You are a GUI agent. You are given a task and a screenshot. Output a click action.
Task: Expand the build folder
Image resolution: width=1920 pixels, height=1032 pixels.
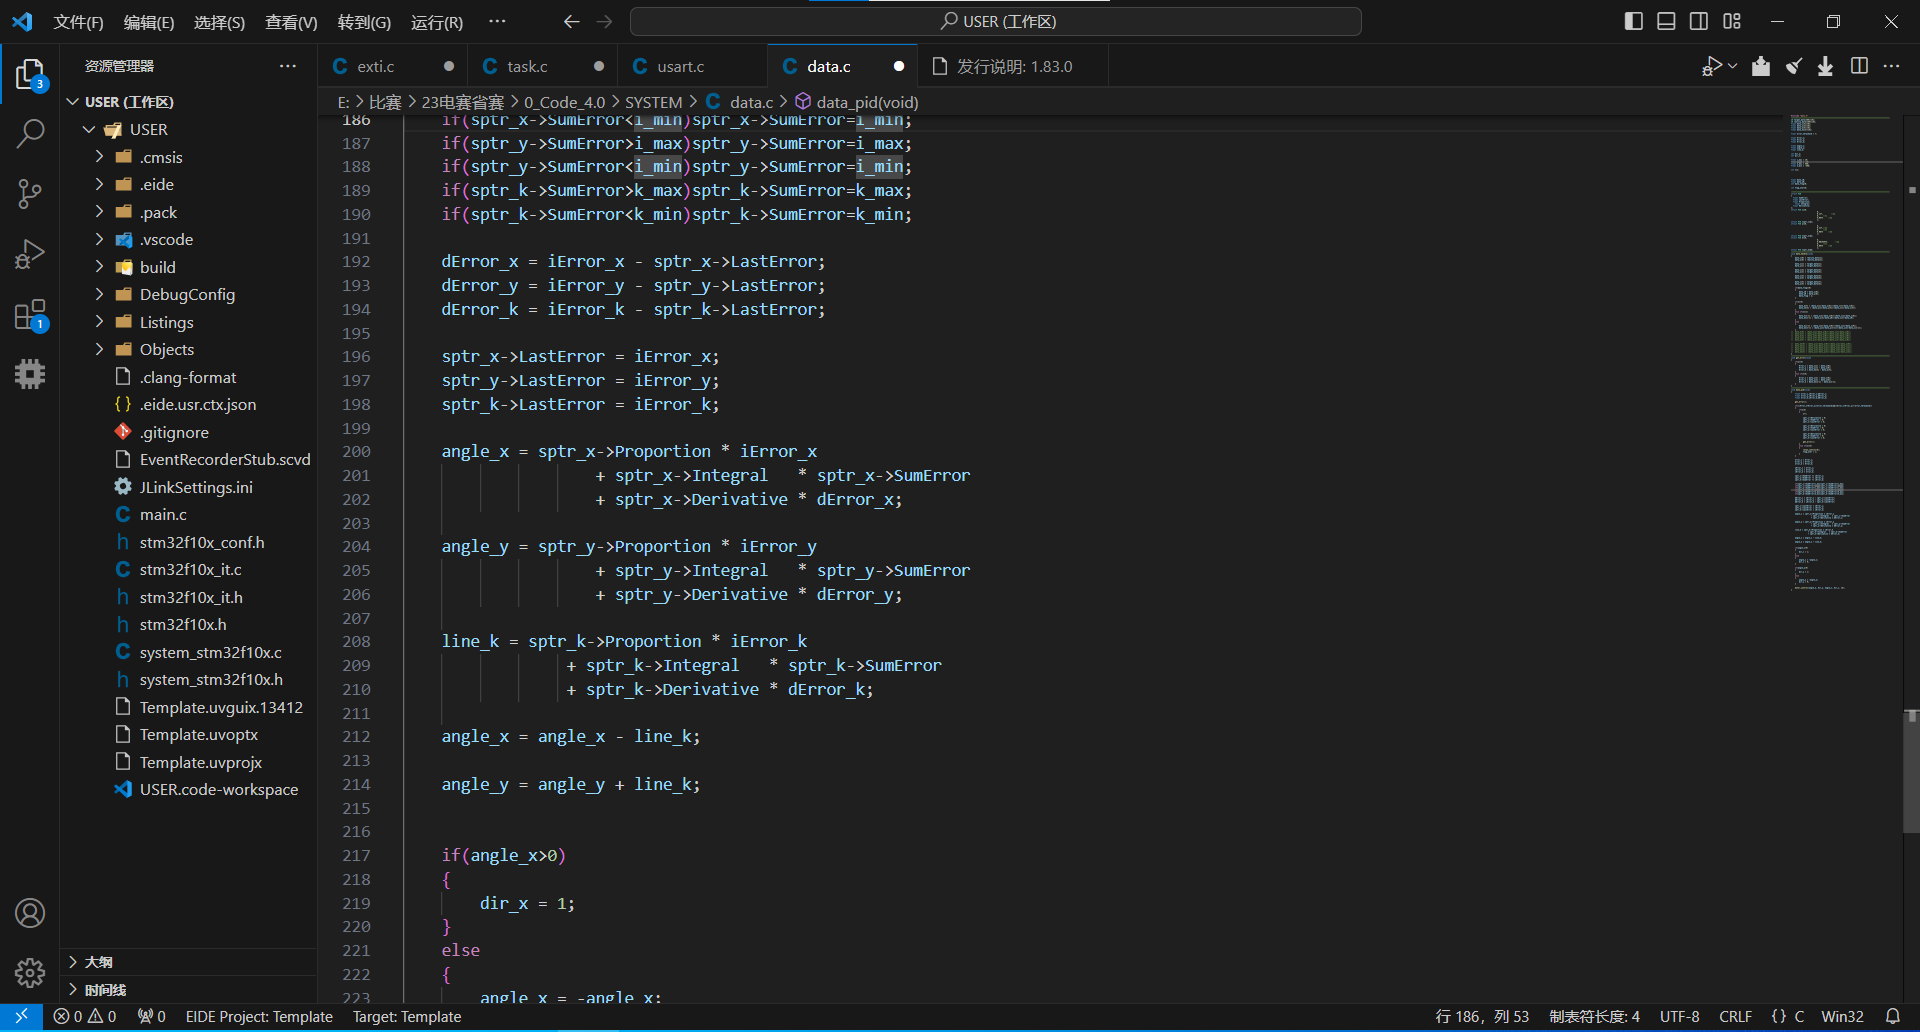pyautogui.click(x=157, y=267)
